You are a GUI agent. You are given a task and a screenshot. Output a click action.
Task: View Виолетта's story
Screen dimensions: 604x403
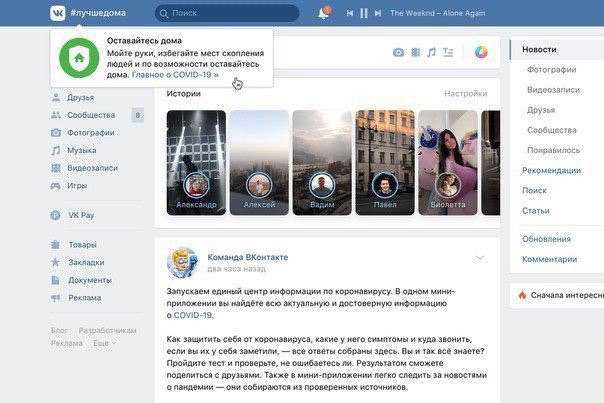[448, 163]
